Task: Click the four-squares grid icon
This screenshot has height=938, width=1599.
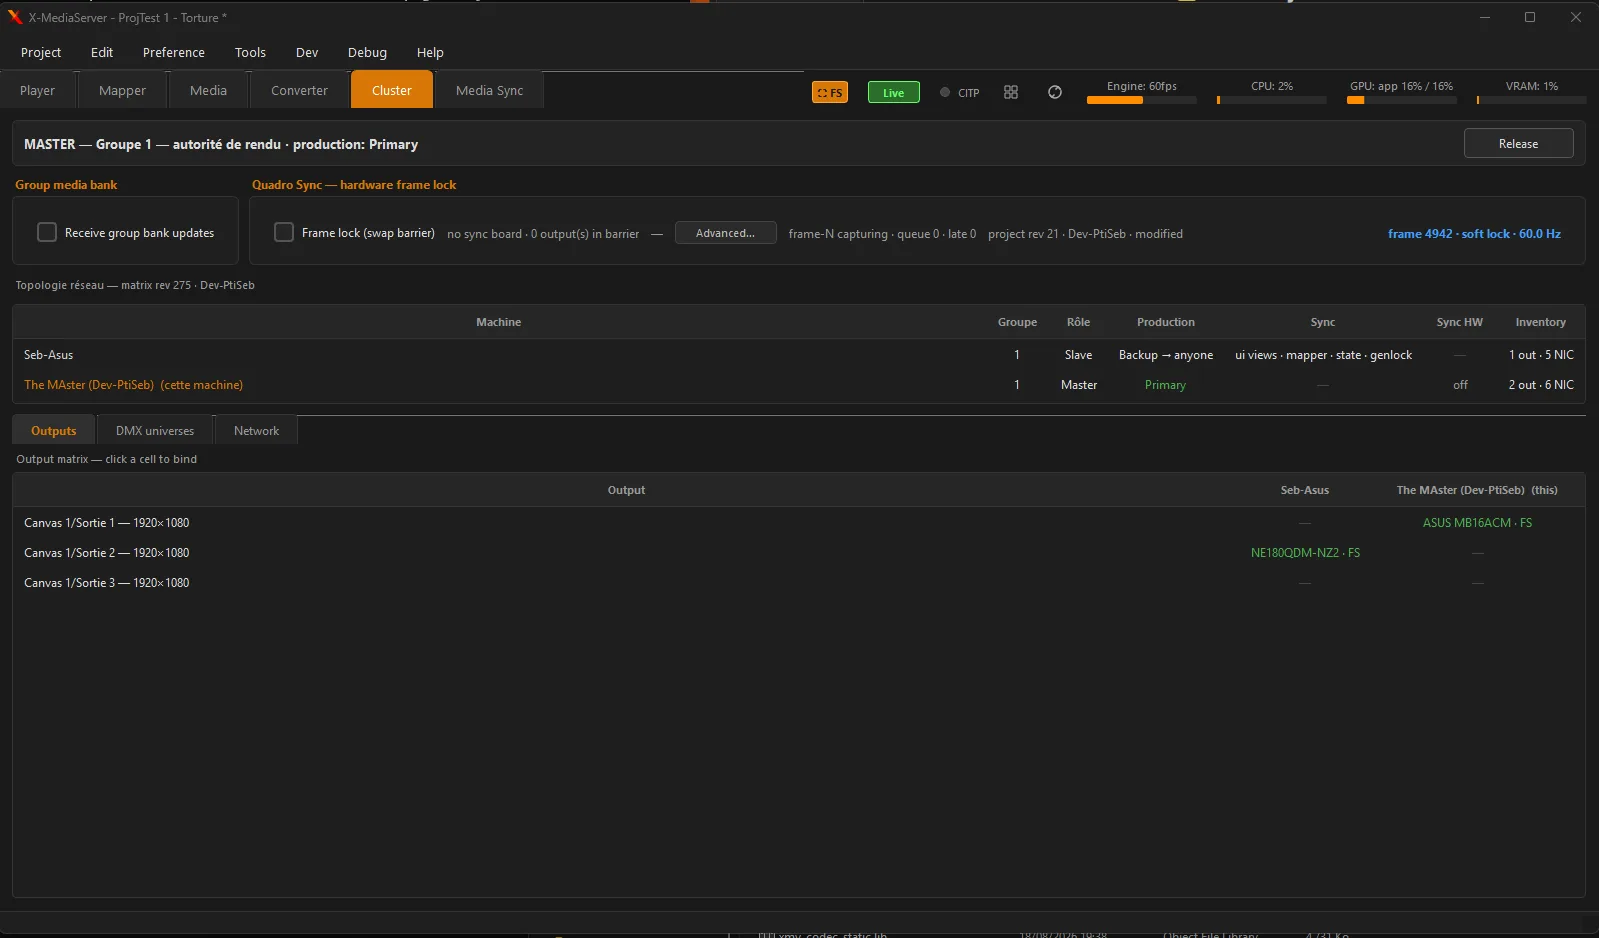Action: (1011, 92)
